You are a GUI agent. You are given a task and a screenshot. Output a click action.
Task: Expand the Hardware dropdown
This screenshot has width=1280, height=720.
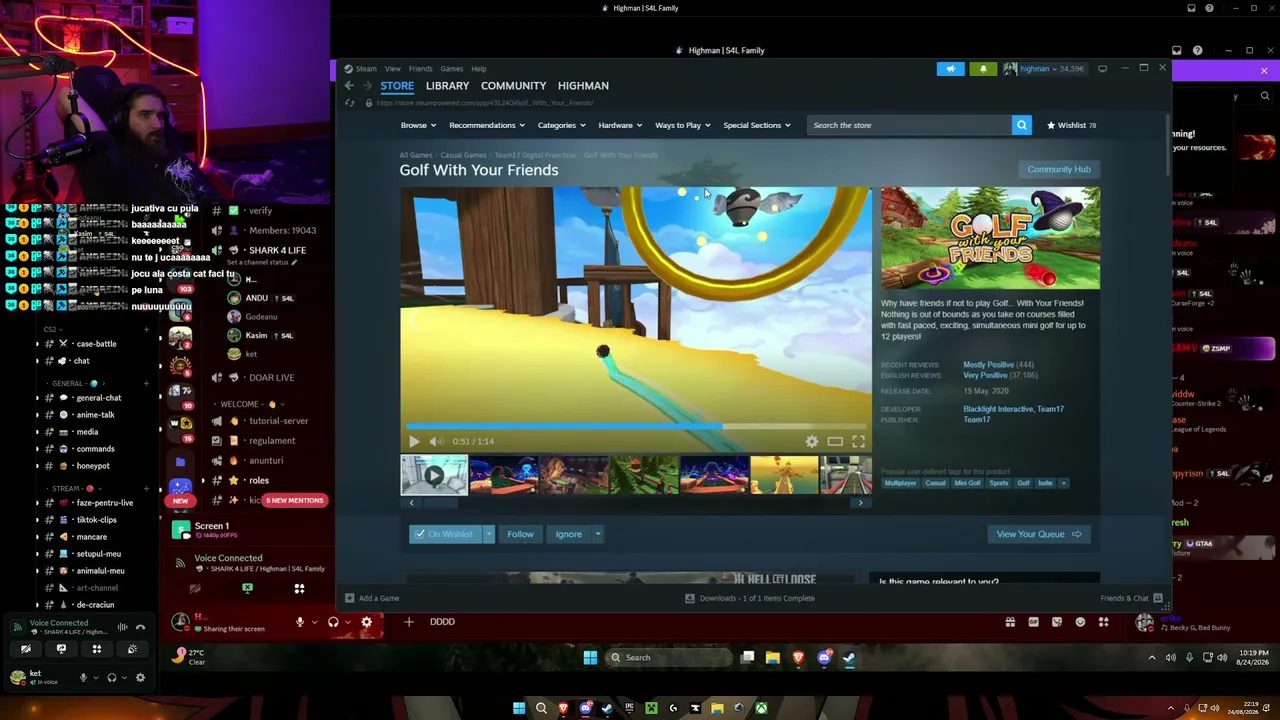[621, 125]
